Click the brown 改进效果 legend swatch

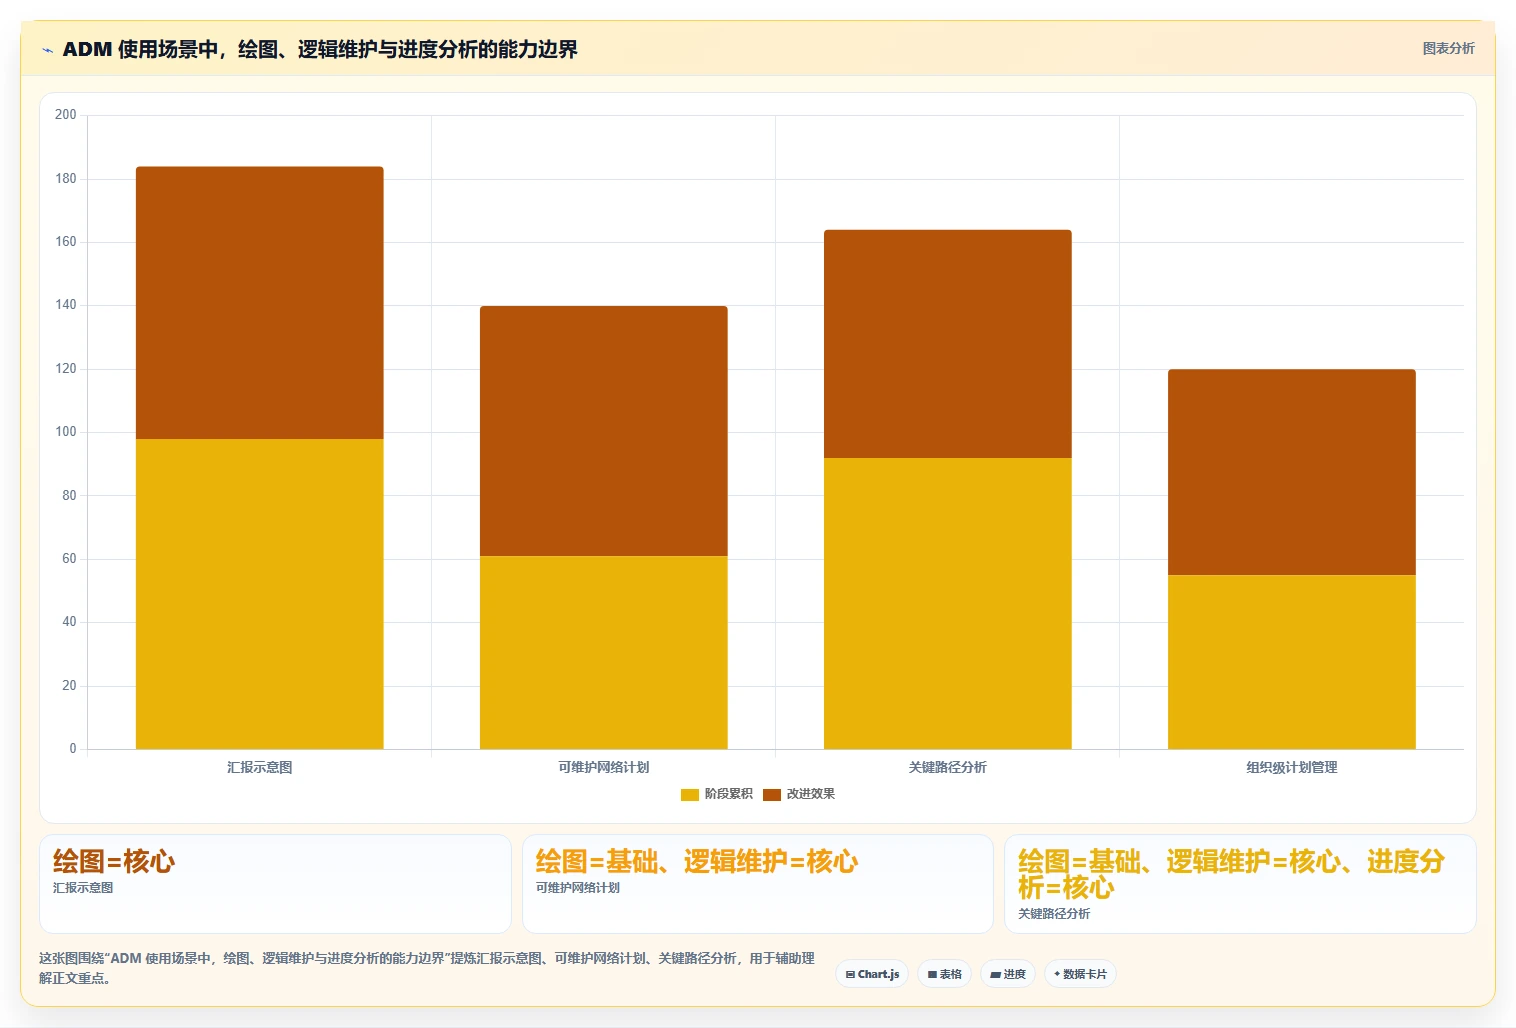[772, 795]
